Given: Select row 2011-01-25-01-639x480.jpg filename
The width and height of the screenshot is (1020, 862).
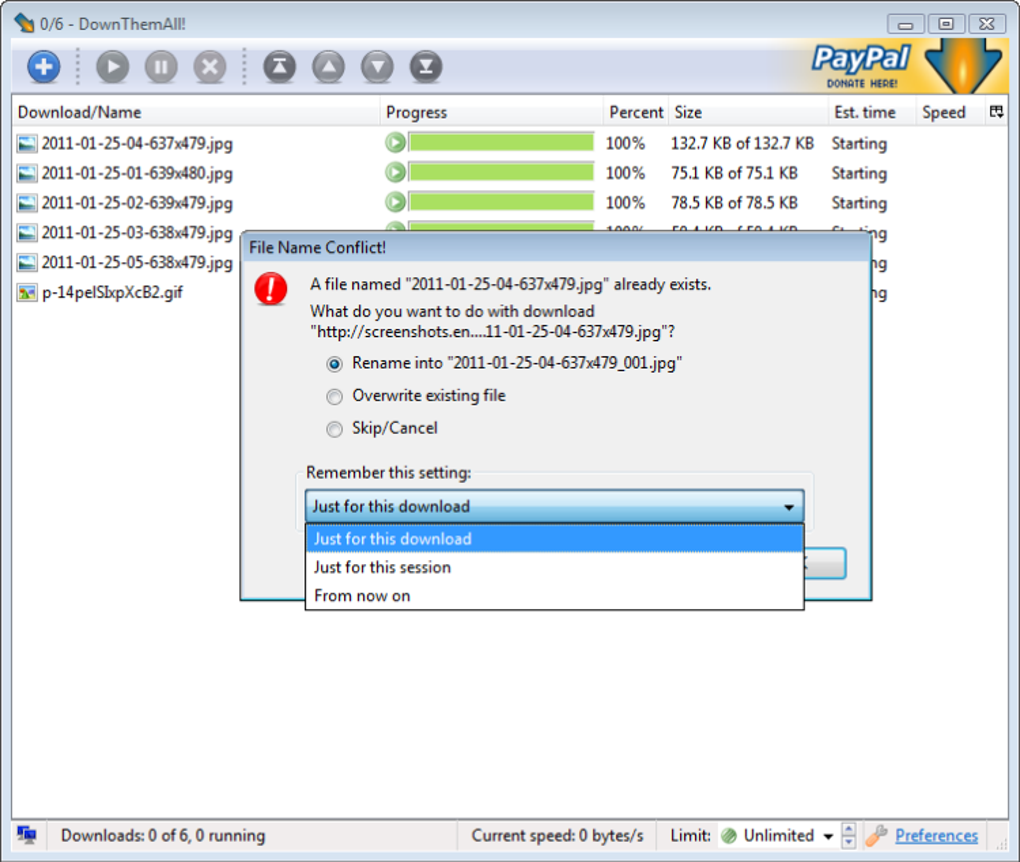Looking at the screenshot, I should (x=137, y=173).
